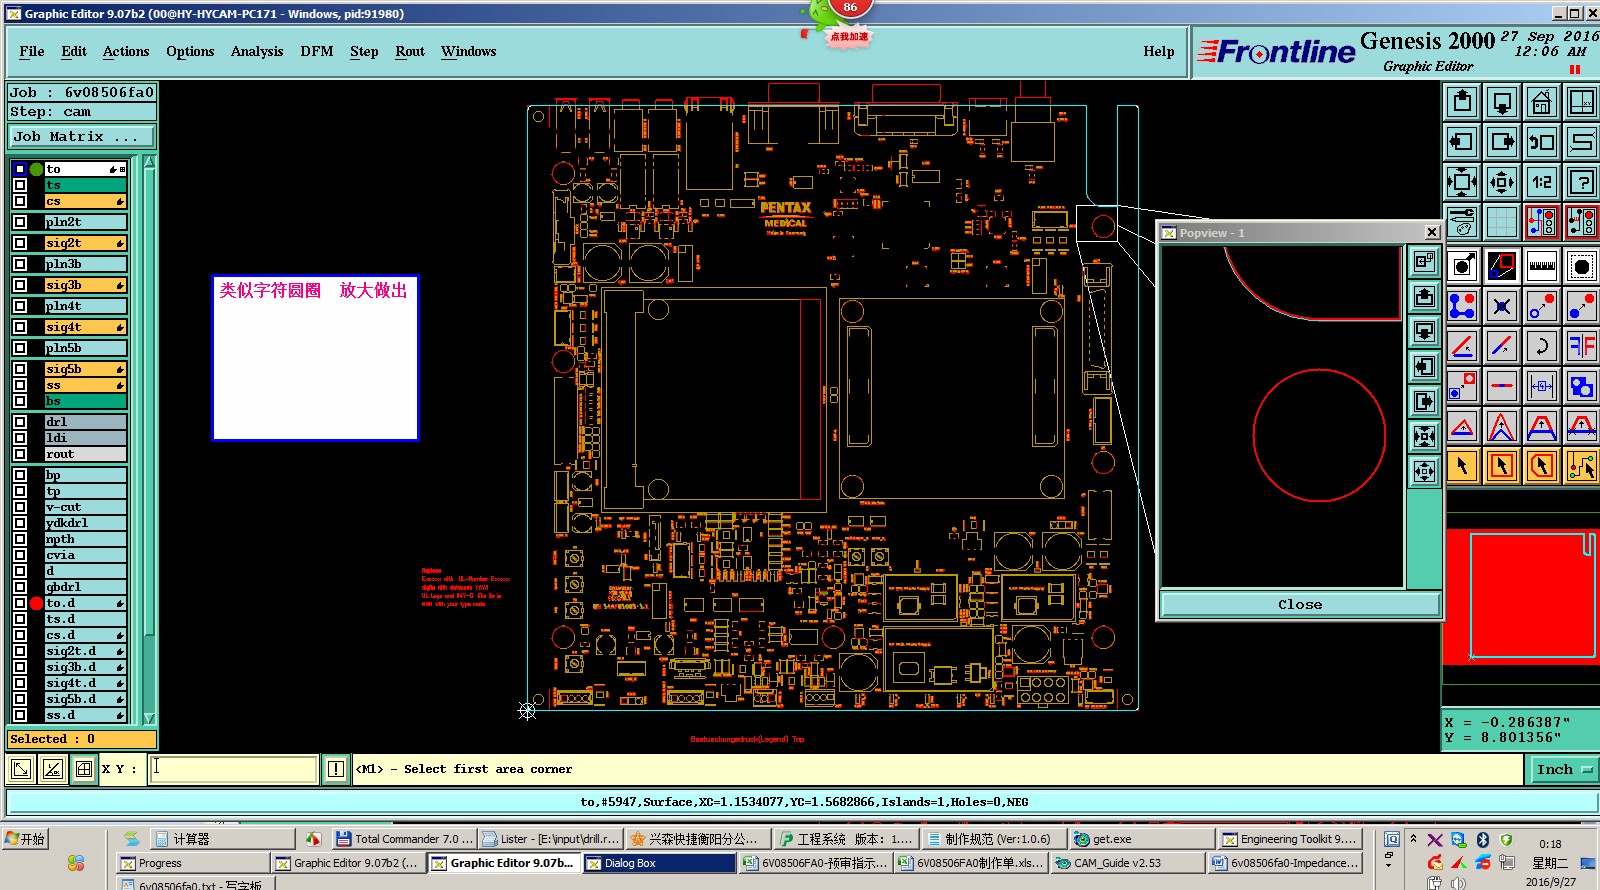The height and width of the screenshot is (890, 1600).
Task: Select the 'sig5b.d' layer row
Action: 85,699
